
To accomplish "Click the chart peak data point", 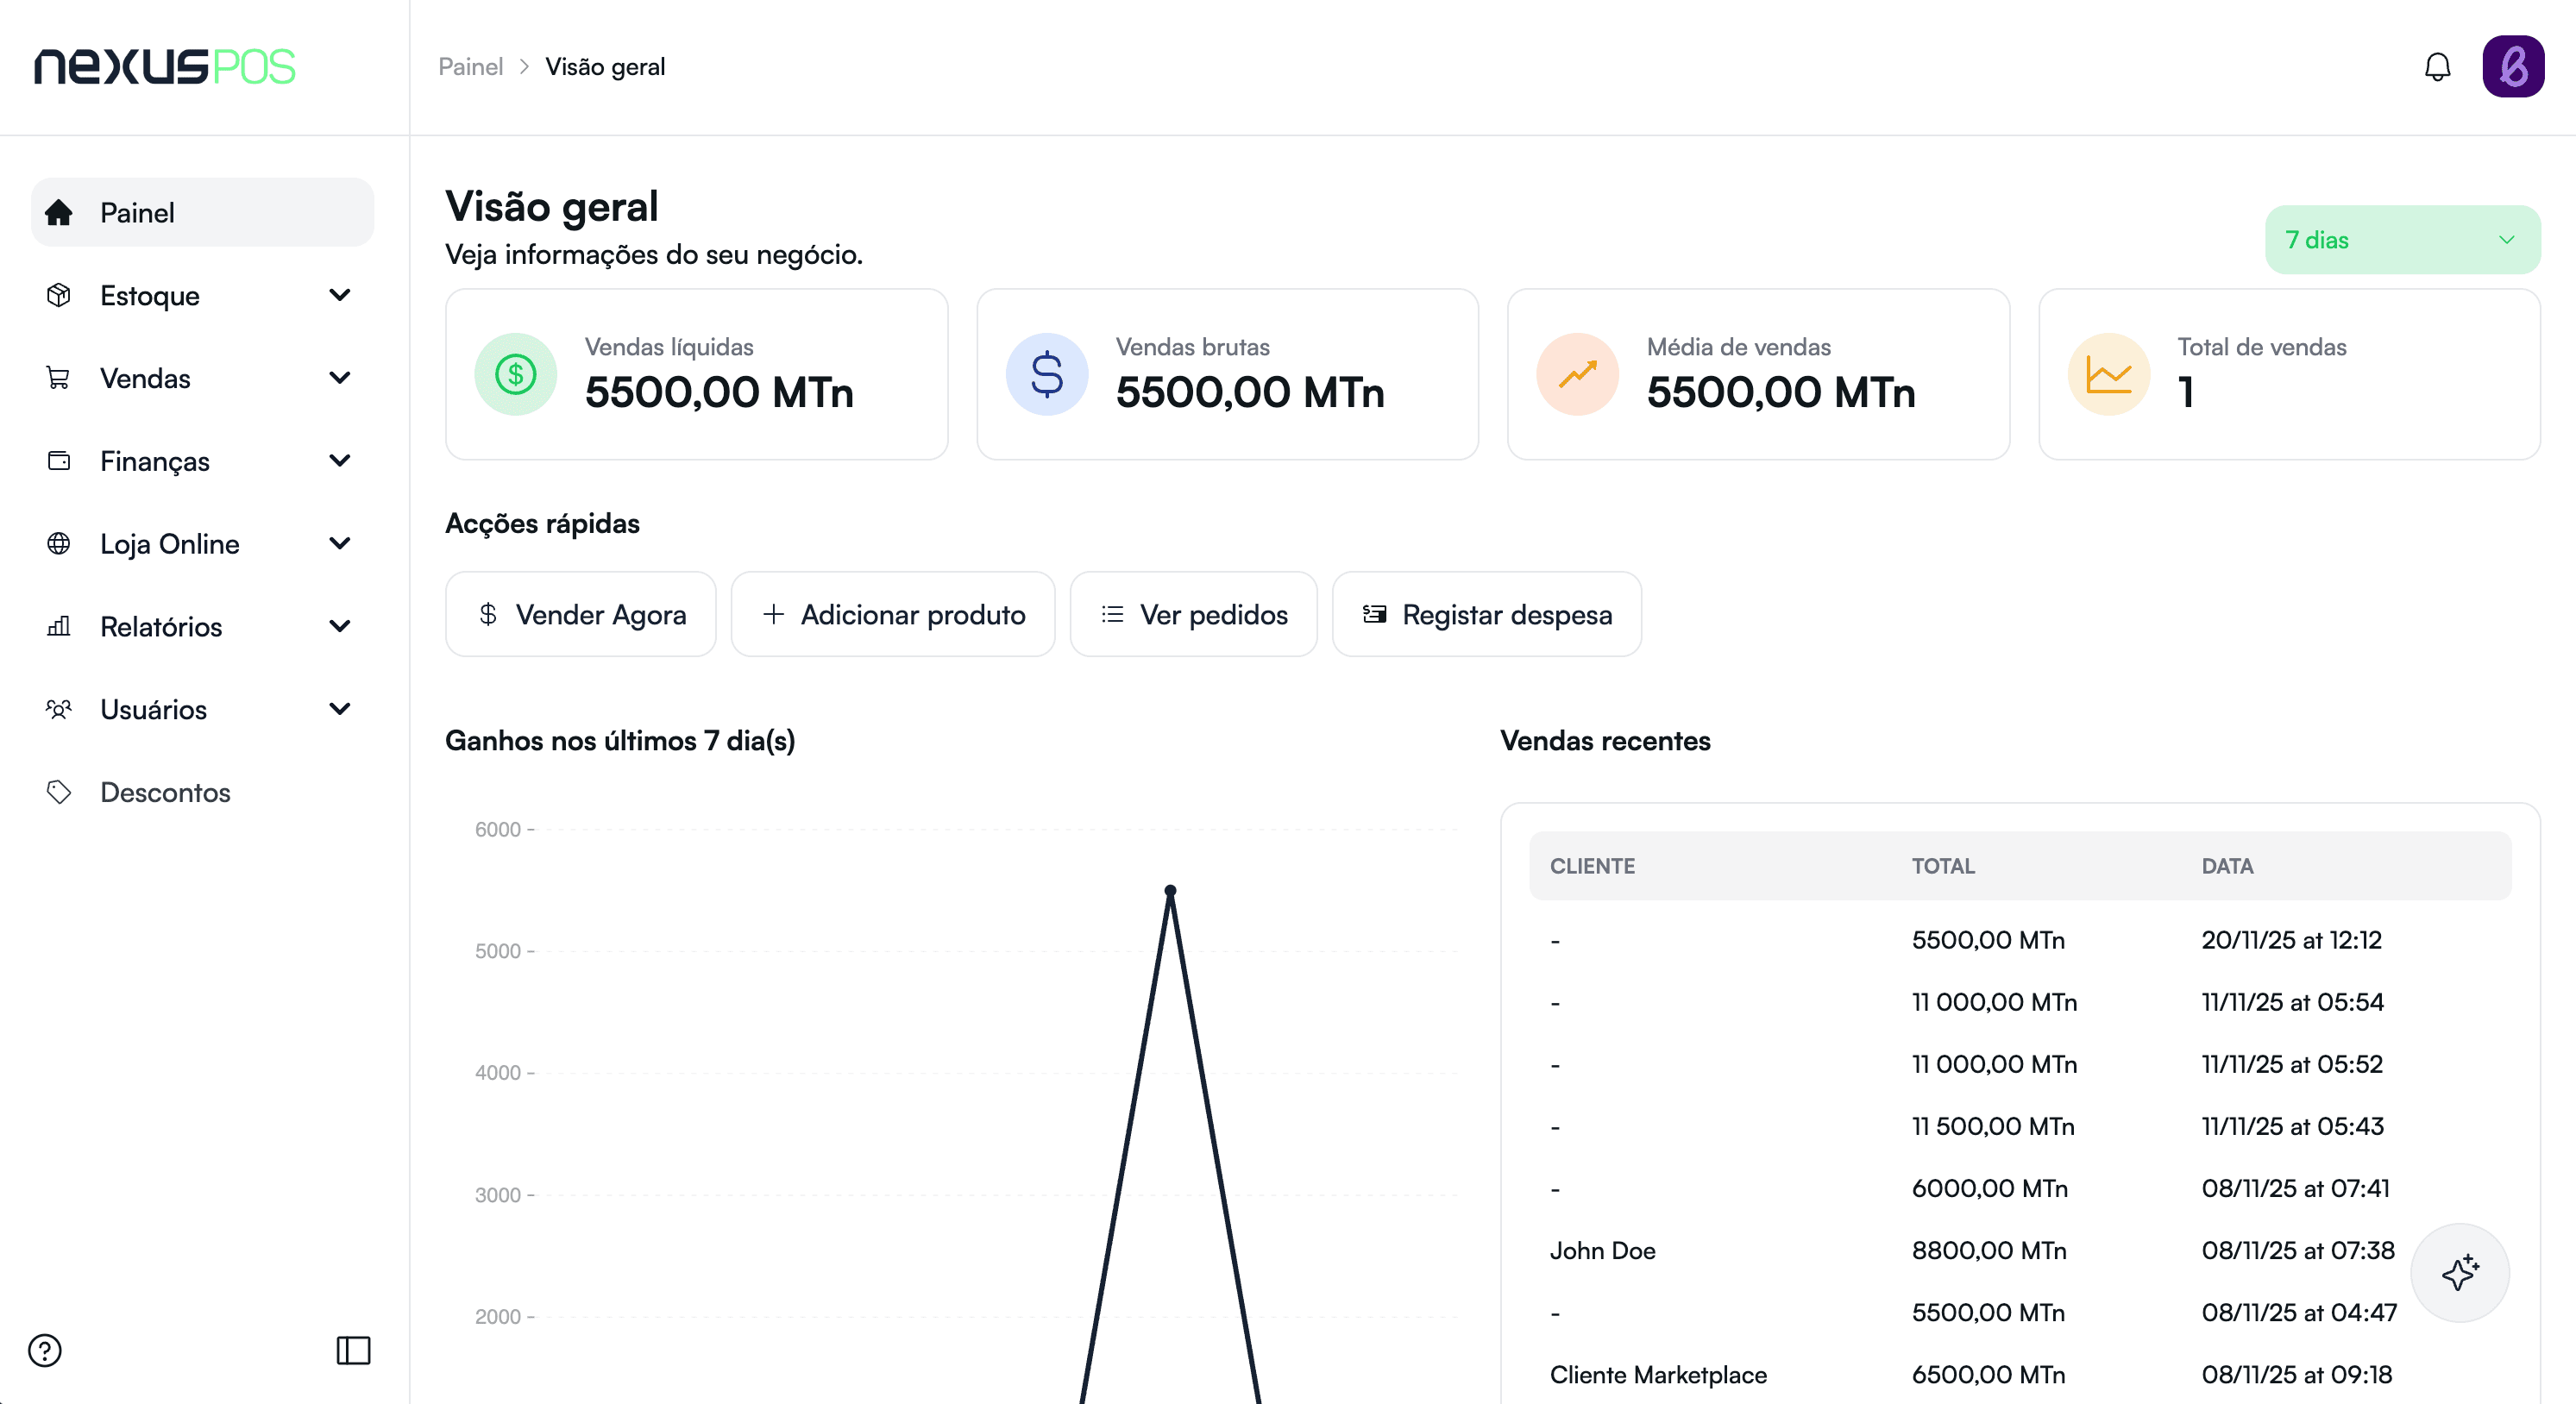I will (x=1170, y=889).
